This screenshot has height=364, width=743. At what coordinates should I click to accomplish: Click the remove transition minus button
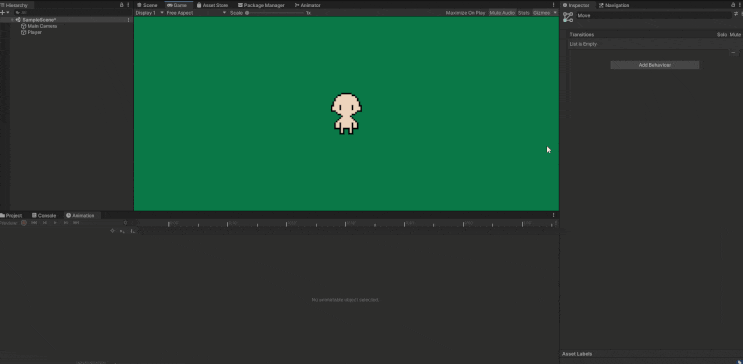tap(734, 53)
